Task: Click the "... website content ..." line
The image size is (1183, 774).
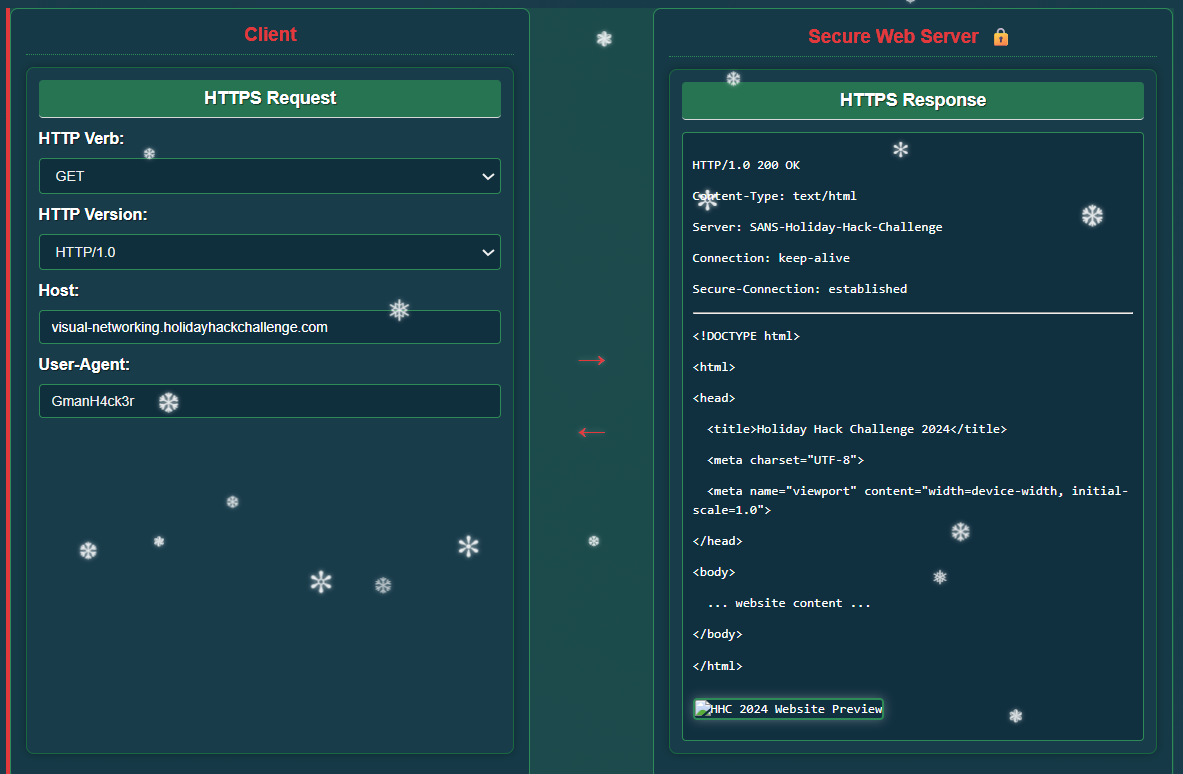Action: click(x=788, y=604)
